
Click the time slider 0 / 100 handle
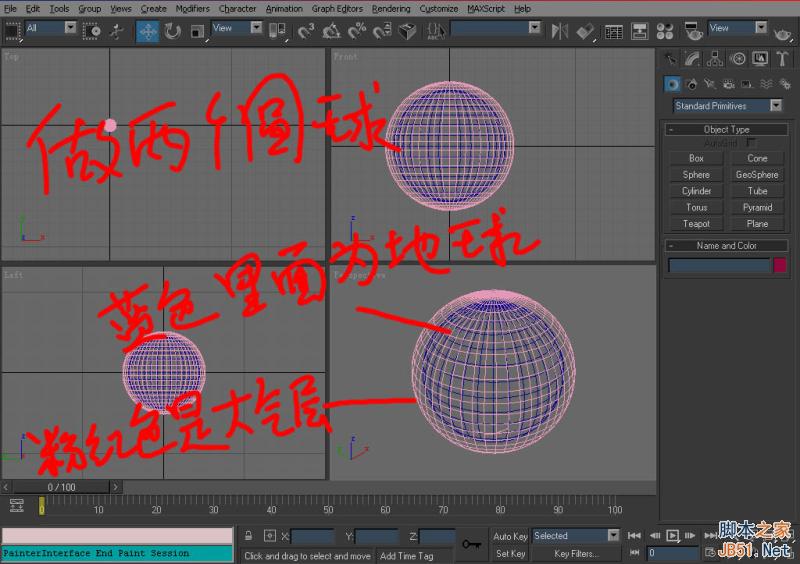point(61,487)
